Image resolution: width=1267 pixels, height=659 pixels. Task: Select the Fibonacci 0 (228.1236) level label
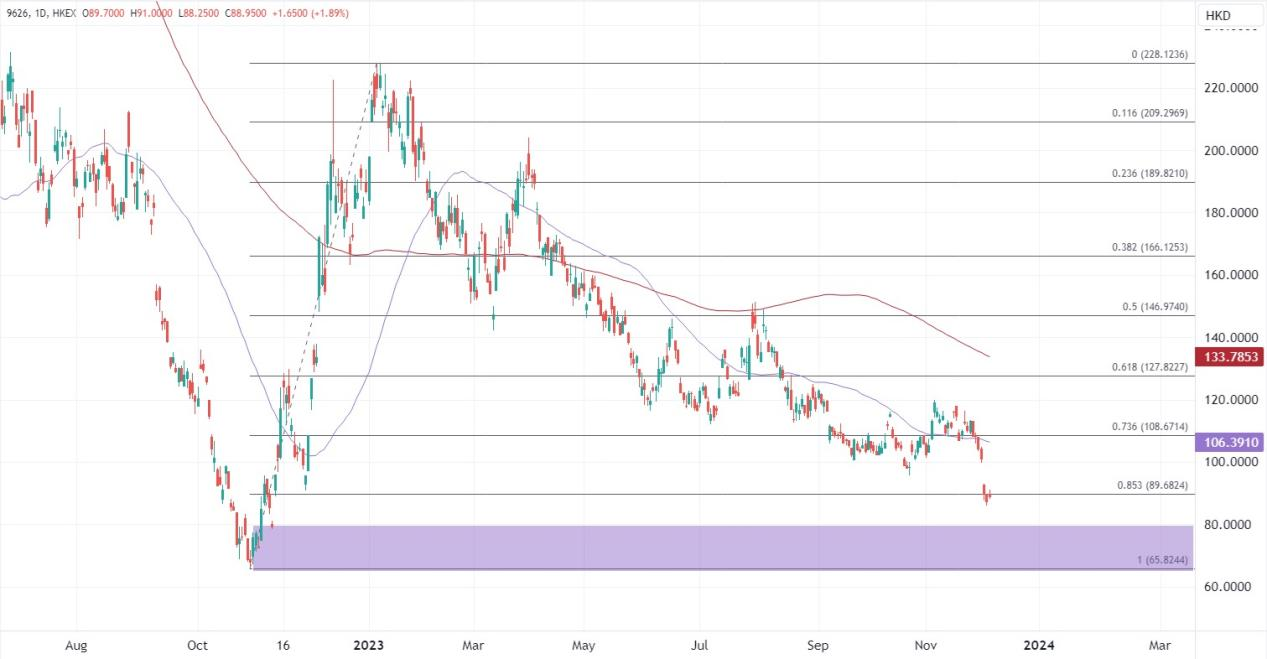[x=1160, y=55]
